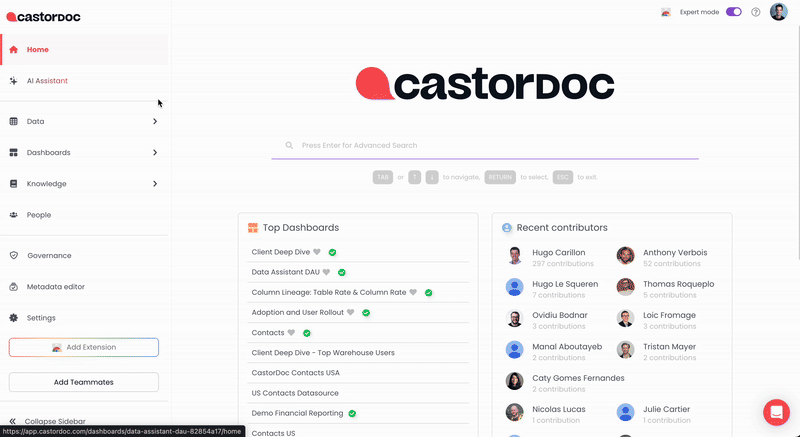Click the Knowledge book icon
The width and height of the screenshot is (800, 437).
pyautogui.click(x=14, y=184)
